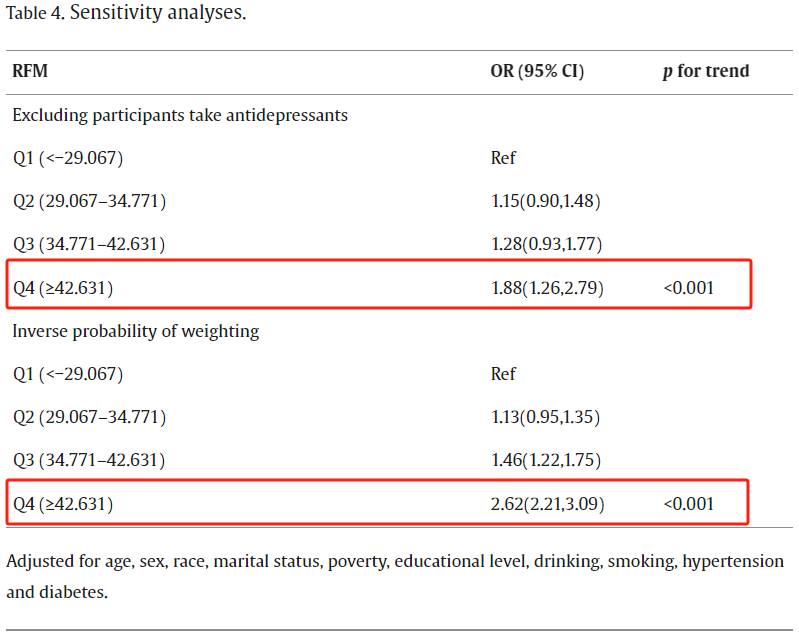Click the Table 4 Sensitivity analyses title
This screenshot has width=799, height=644.
coord(126,13)
